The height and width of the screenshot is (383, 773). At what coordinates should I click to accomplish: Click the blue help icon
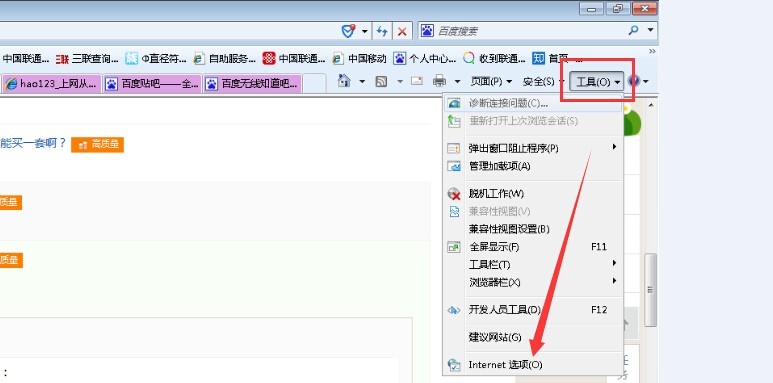click(633, 81)
